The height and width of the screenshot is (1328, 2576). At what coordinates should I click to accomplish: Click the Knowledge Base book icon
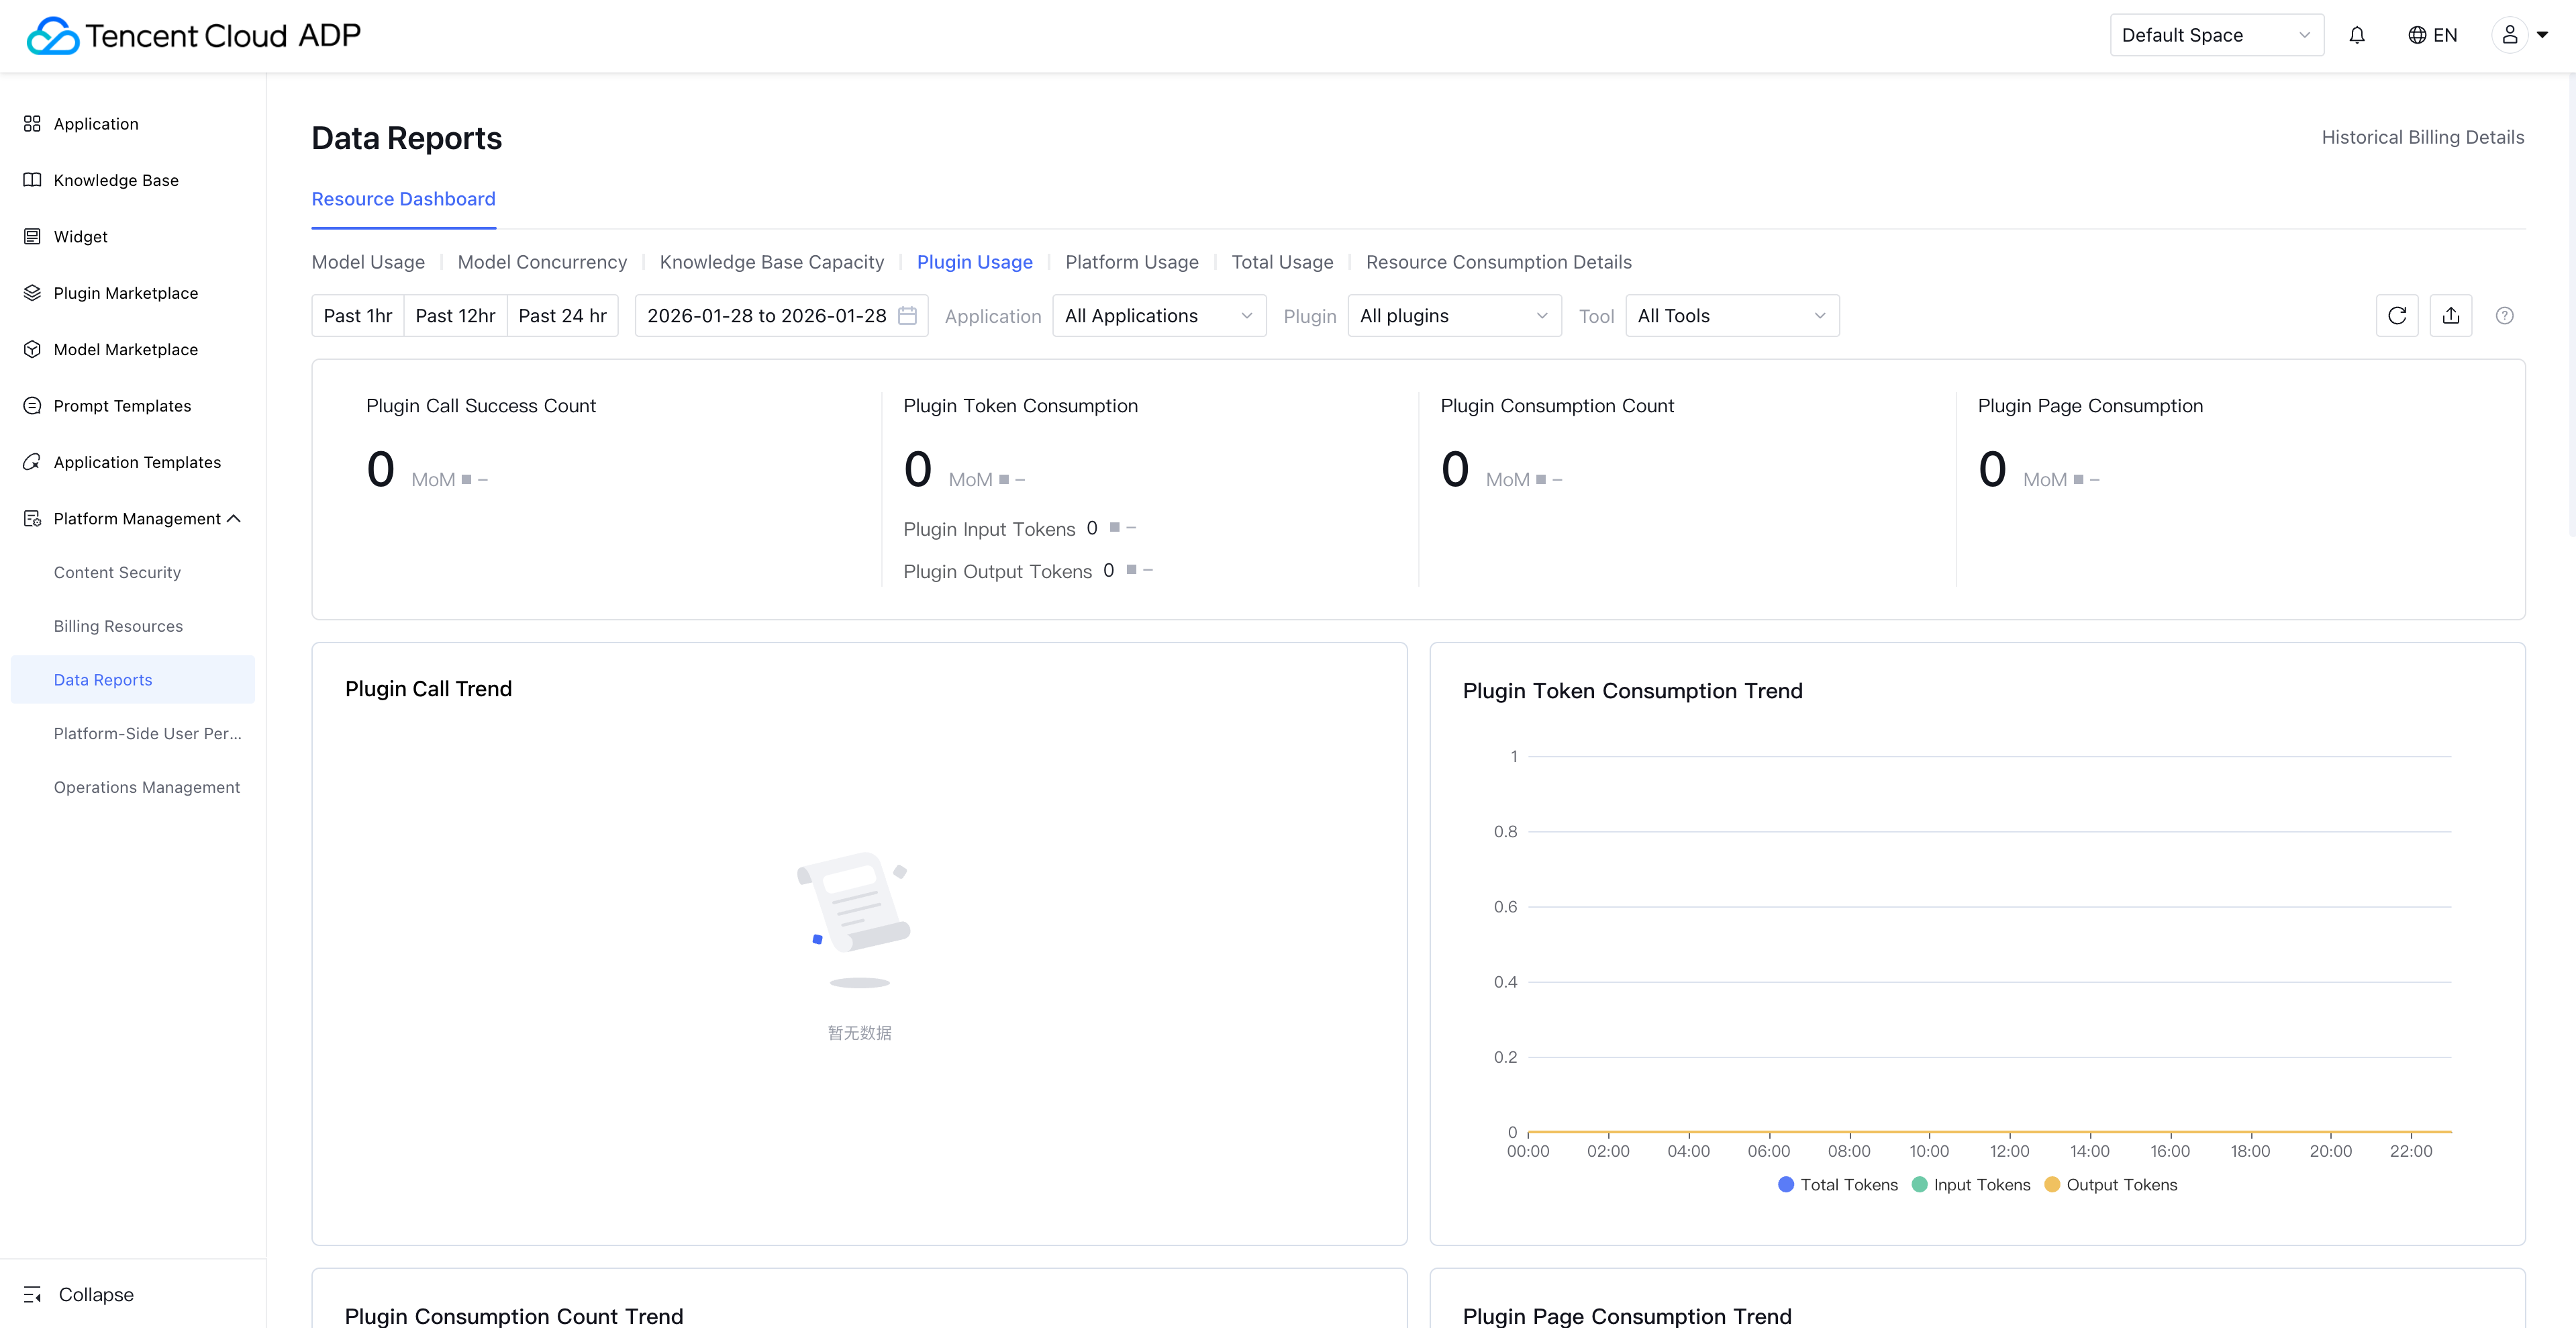click(32, 180)
